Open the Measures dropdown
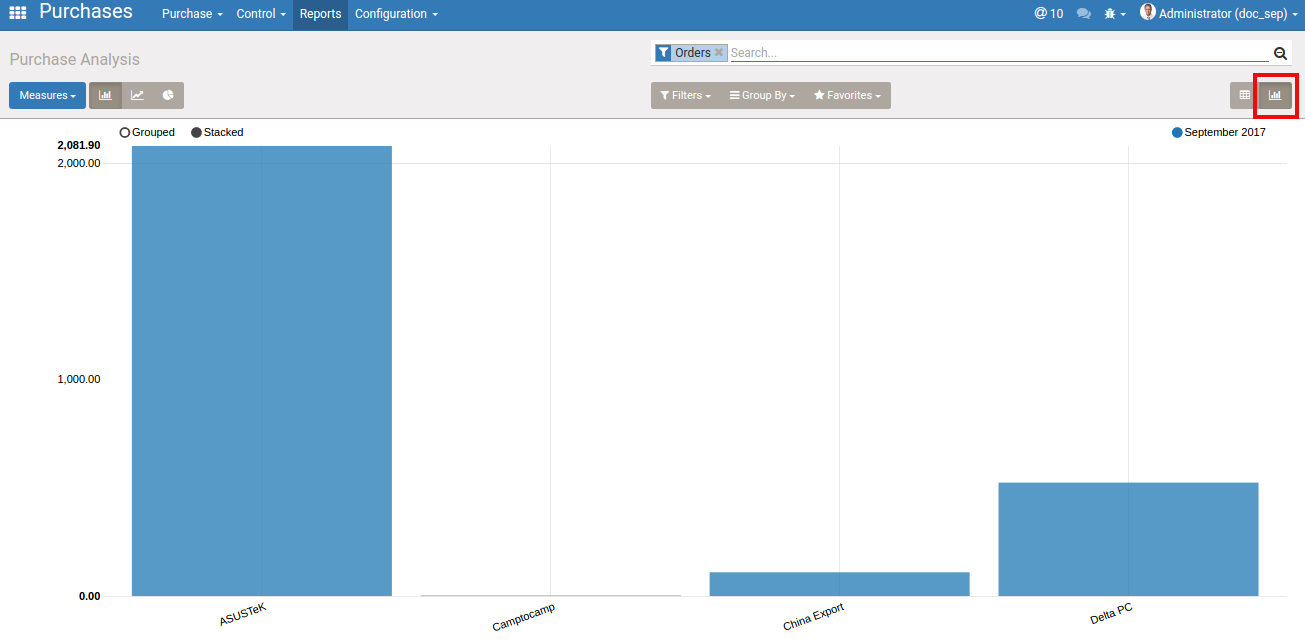The height and width of the screenshot is (642, 1305). [x=47, y=95]
